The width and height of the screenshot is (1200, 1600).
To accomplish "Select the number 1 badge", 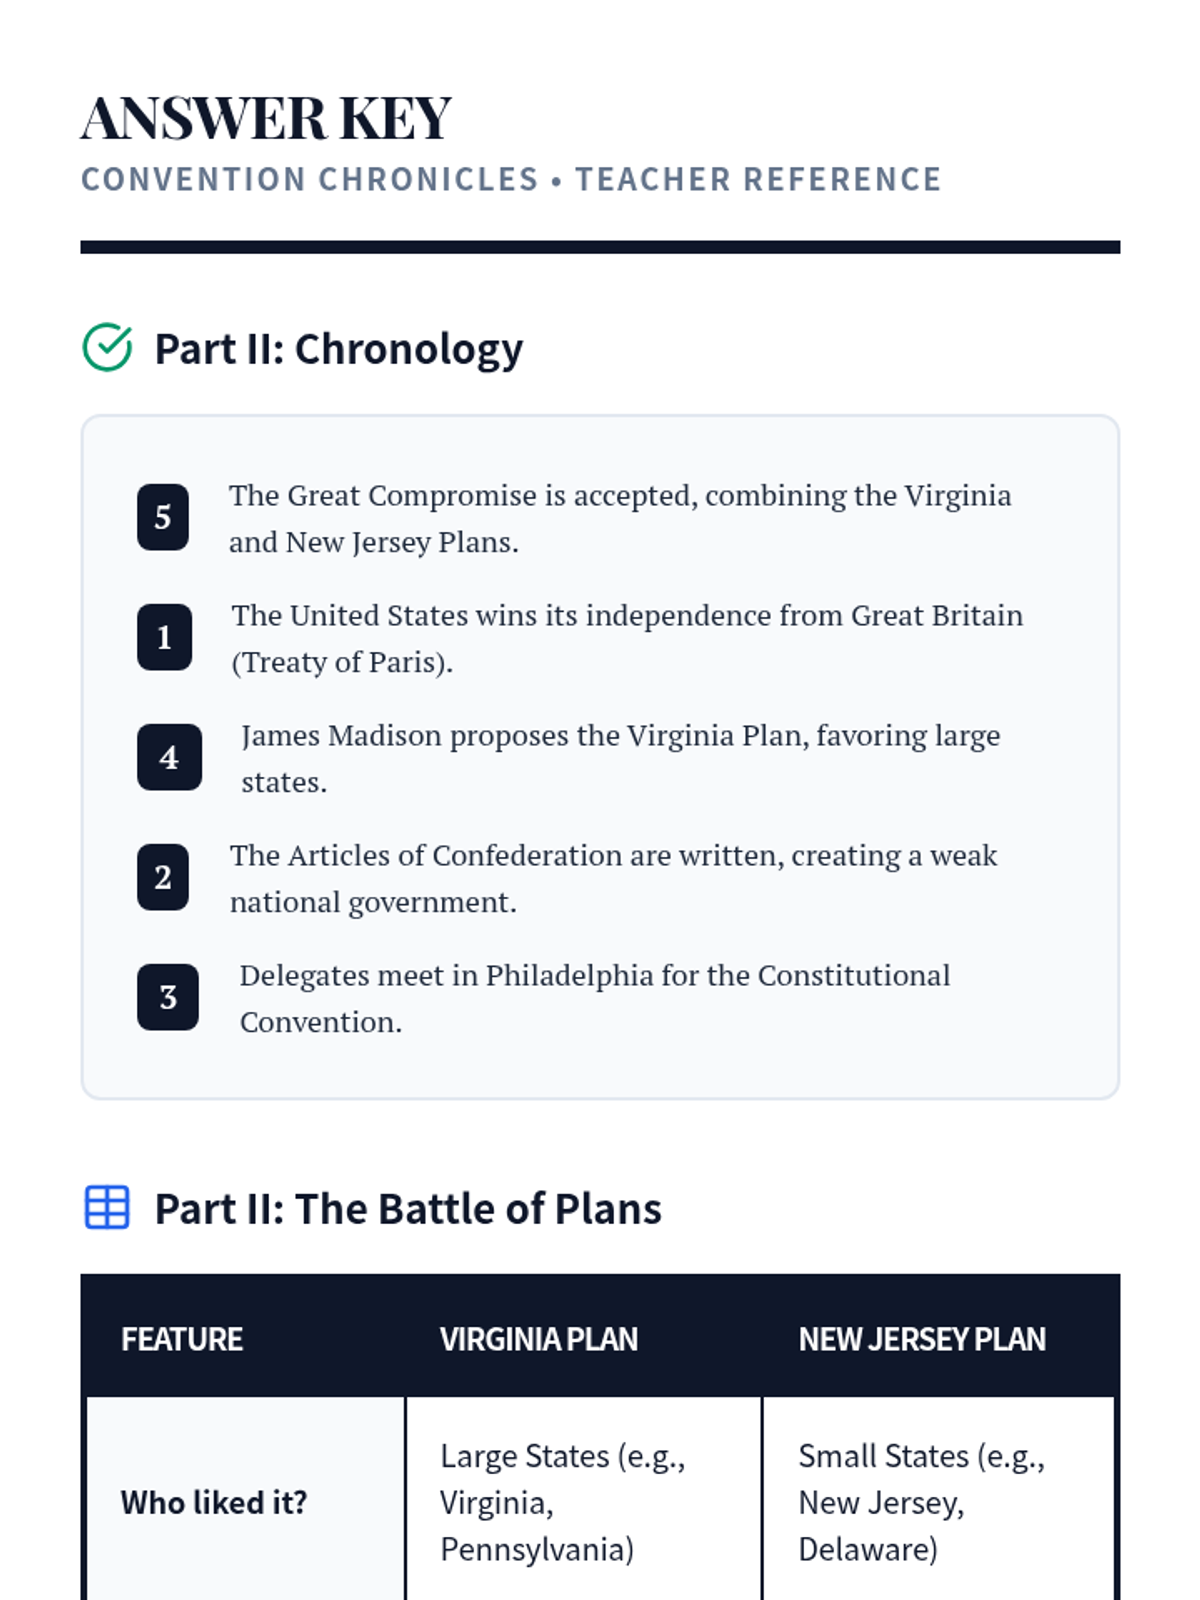I will coord(164,637).
